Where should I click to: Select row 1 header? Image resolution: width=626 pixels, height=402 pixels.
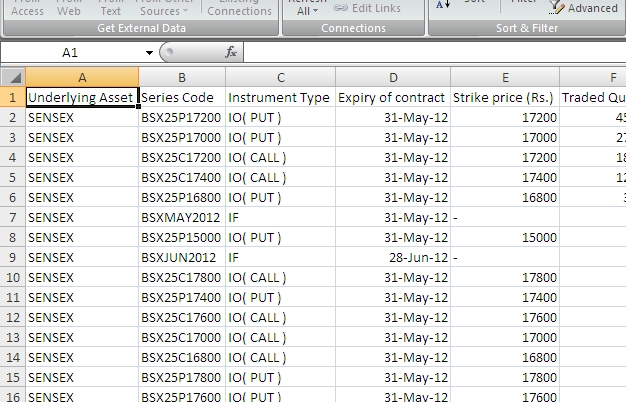[x=13, y=97]
